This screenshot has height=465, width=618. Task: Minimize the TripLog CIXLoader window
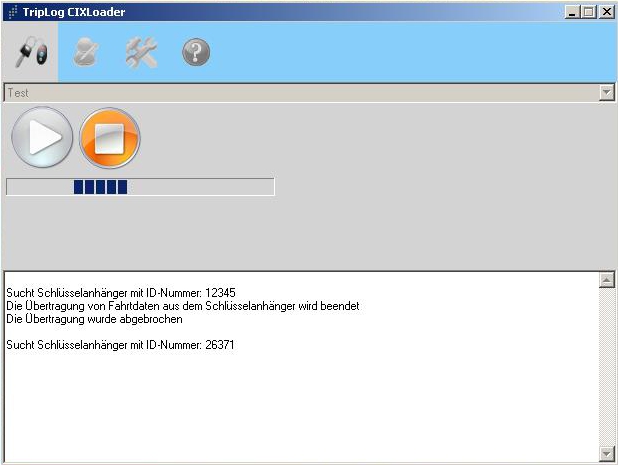click(x=572, y=12)
